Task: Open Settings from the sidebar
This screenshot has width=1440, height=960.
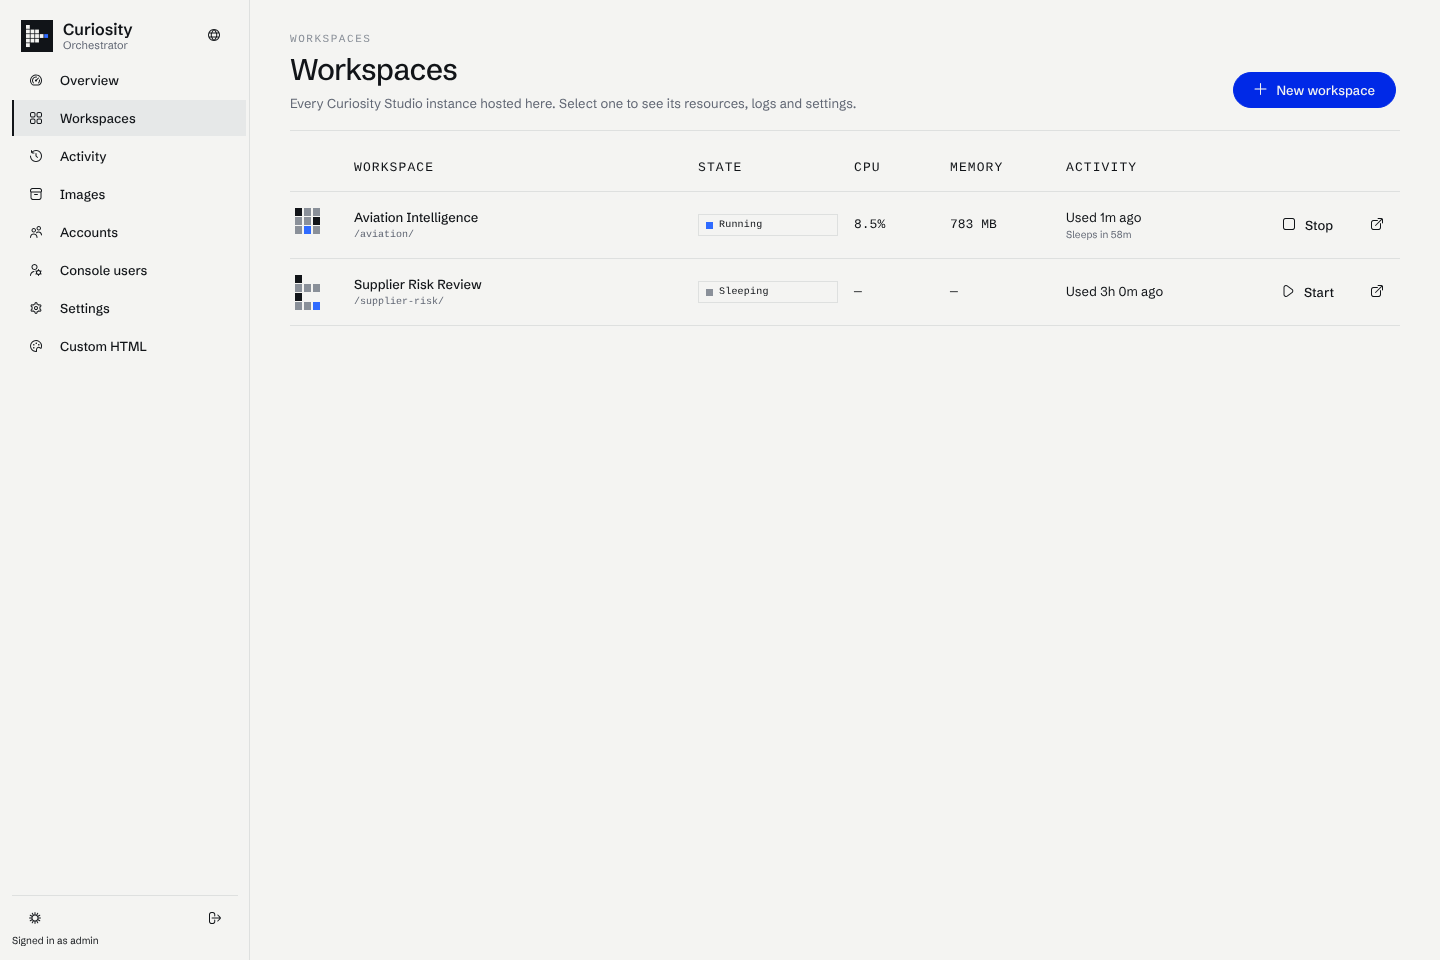Action: pos(129,308)
